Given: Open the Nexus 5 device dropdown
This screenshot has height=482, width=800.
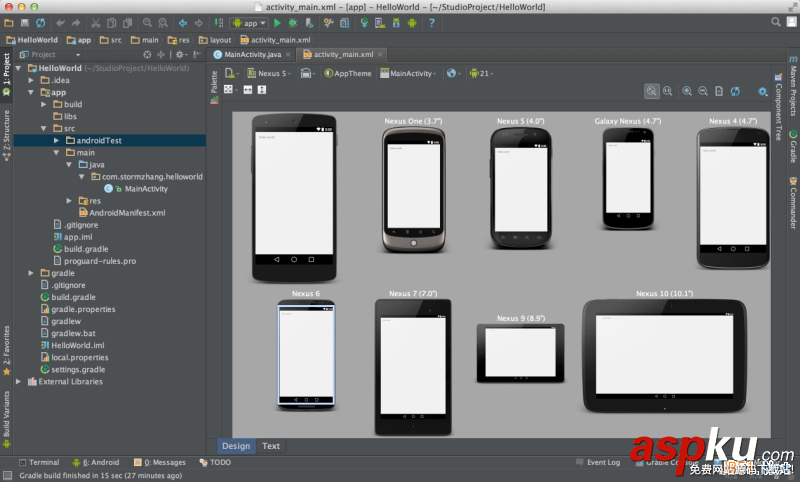Looking at the screenshot, I should [270, 73].
